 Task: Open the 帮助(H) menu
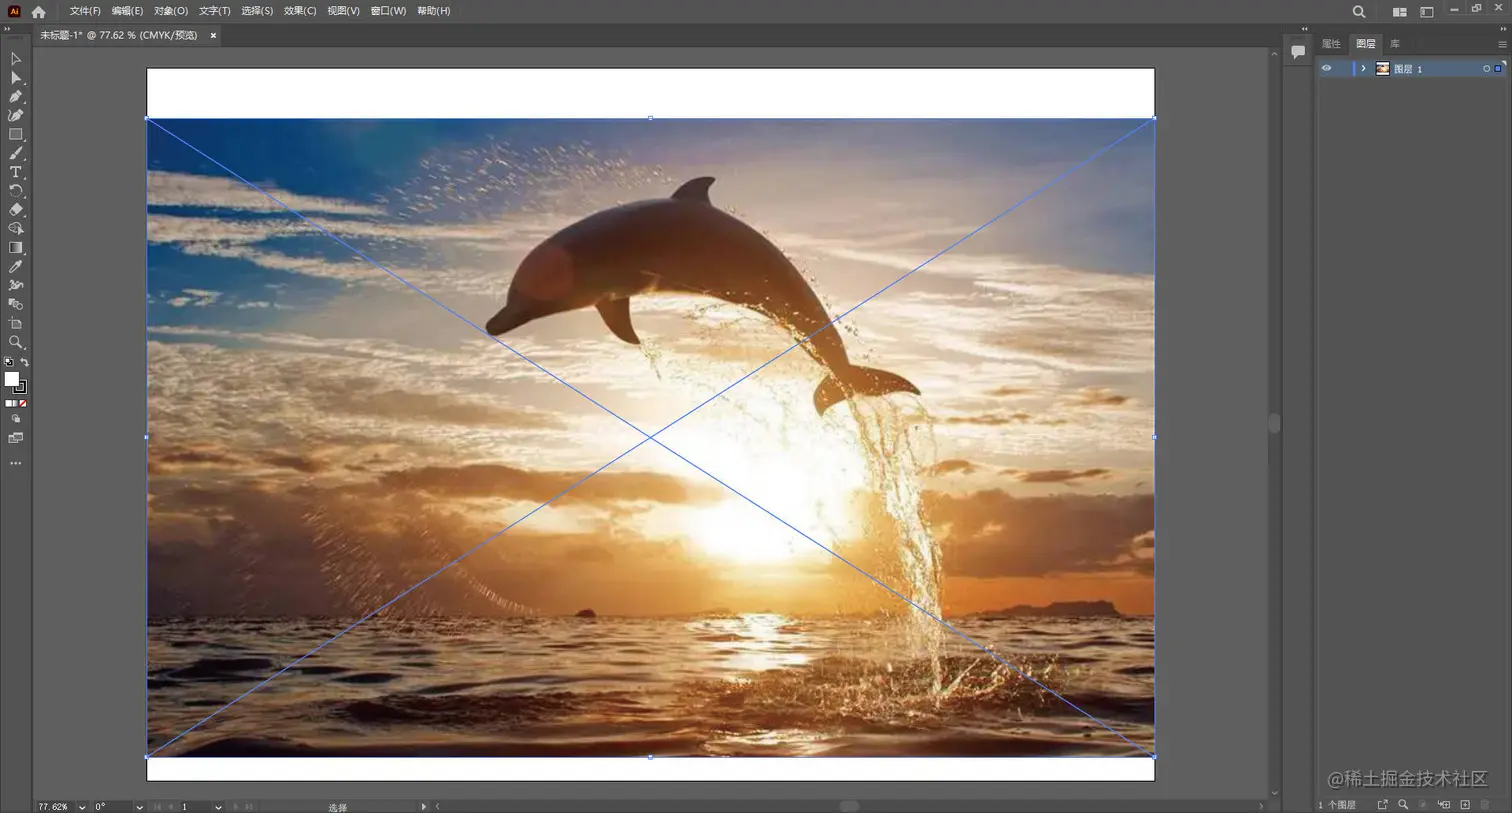click(x=433, y=11)
